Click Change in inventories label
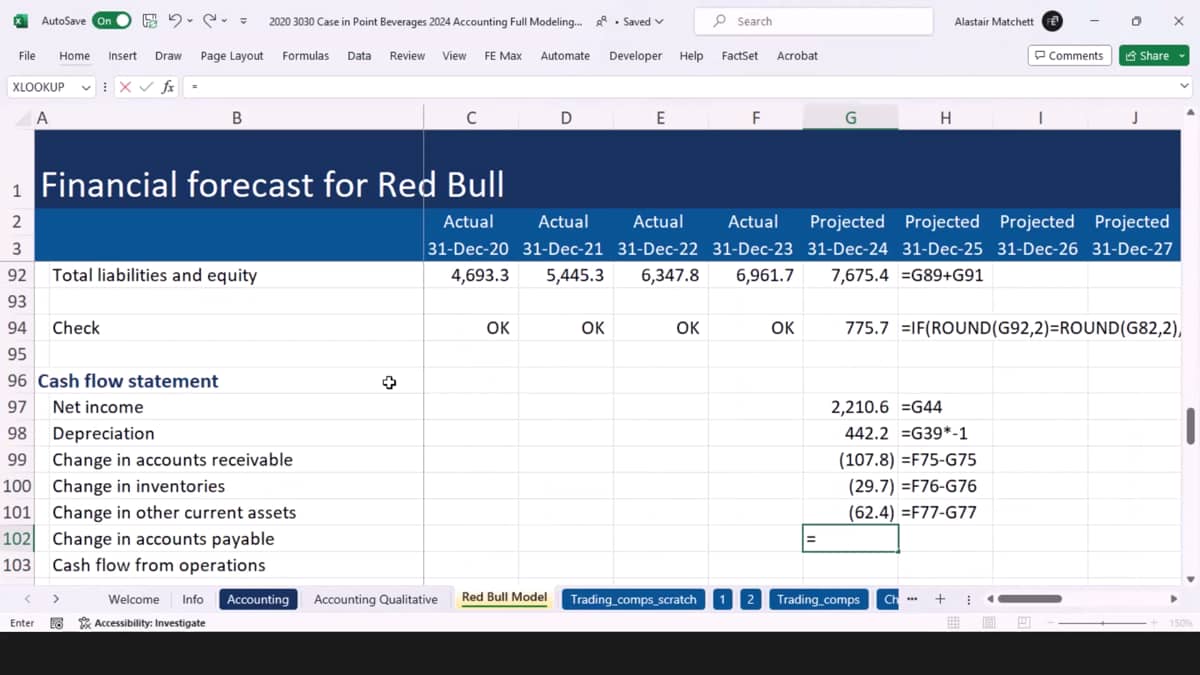This screenshot has height=675, width=1200. coord(138,486)
